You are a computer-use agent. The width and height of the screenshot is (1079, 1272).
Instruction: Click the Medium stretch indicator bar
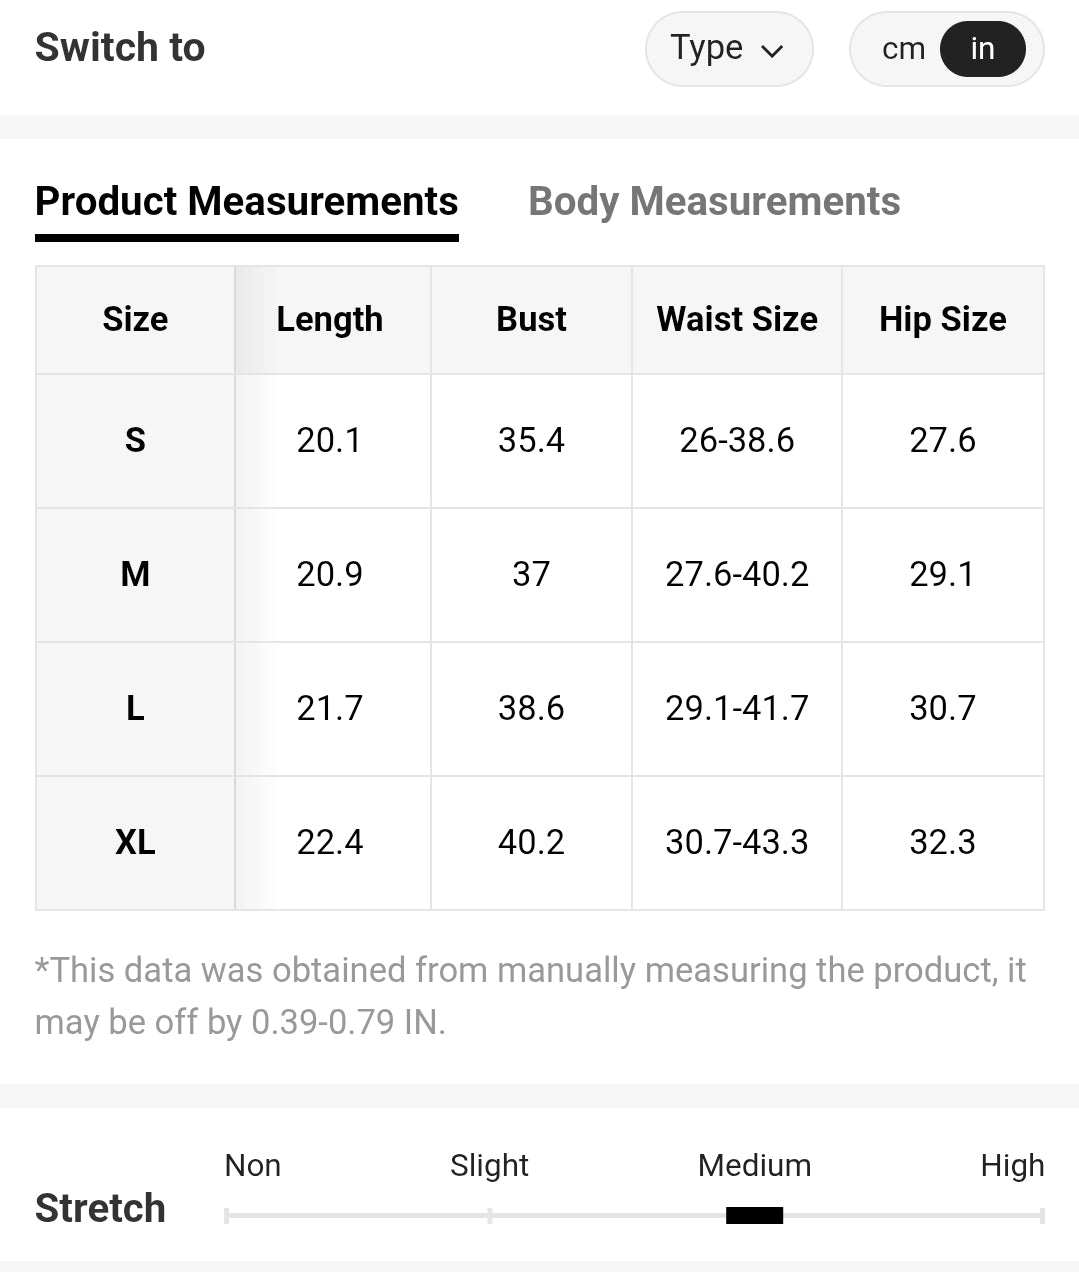754,1215
